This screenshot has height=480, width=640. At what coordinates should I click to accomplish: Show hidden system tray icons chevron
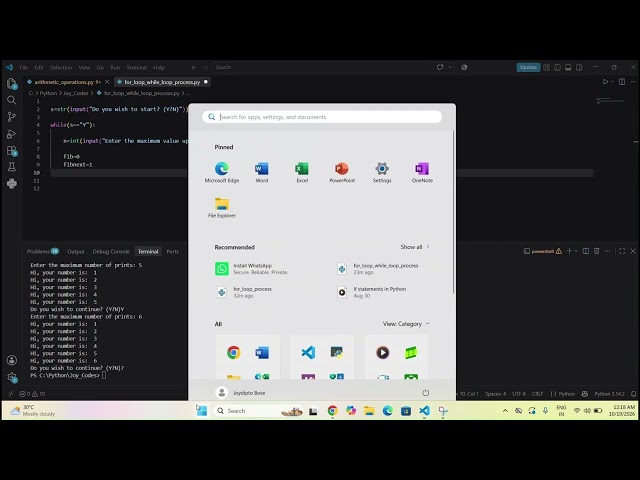(x=505, y=411)
